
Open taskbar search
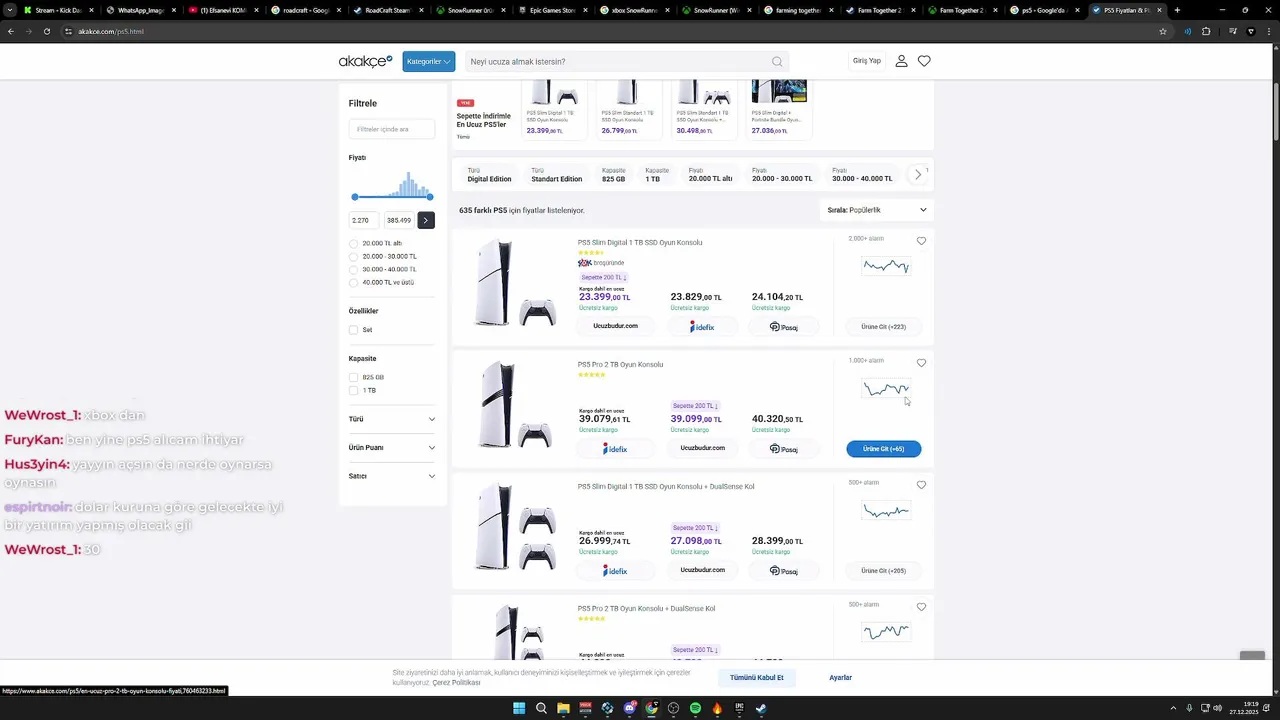click(541, 708)
